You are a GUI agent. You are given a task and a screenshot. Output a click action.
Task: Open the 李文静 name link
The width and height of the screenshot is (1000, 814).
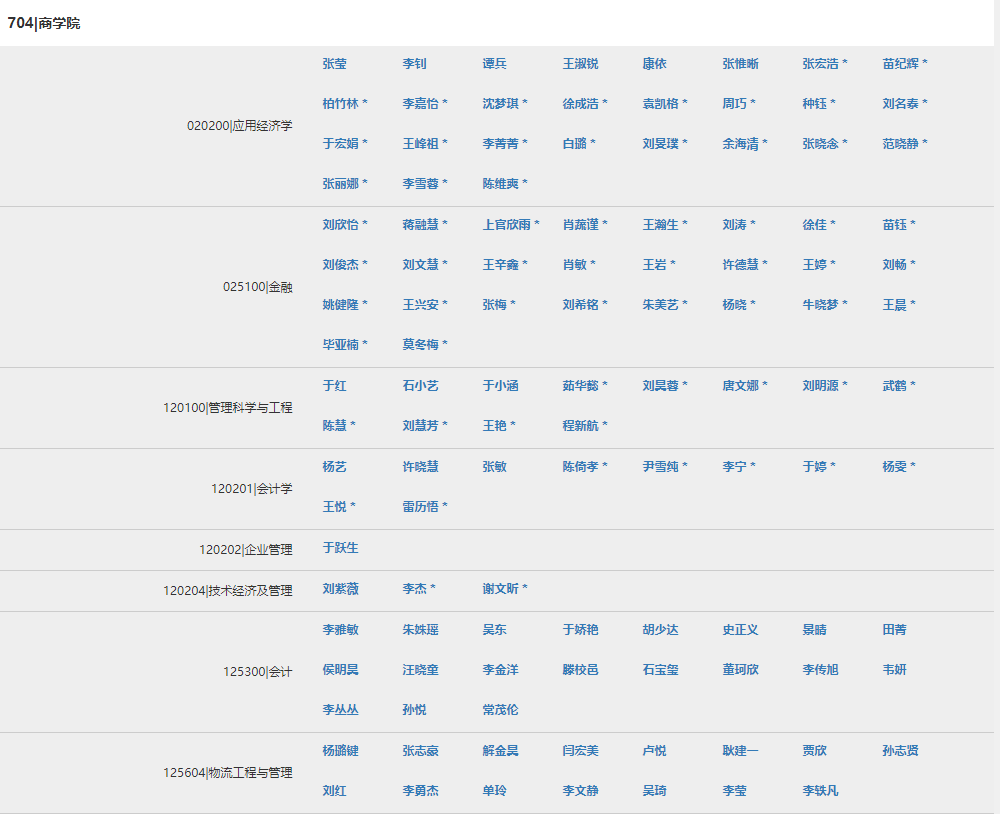point(580,791)
